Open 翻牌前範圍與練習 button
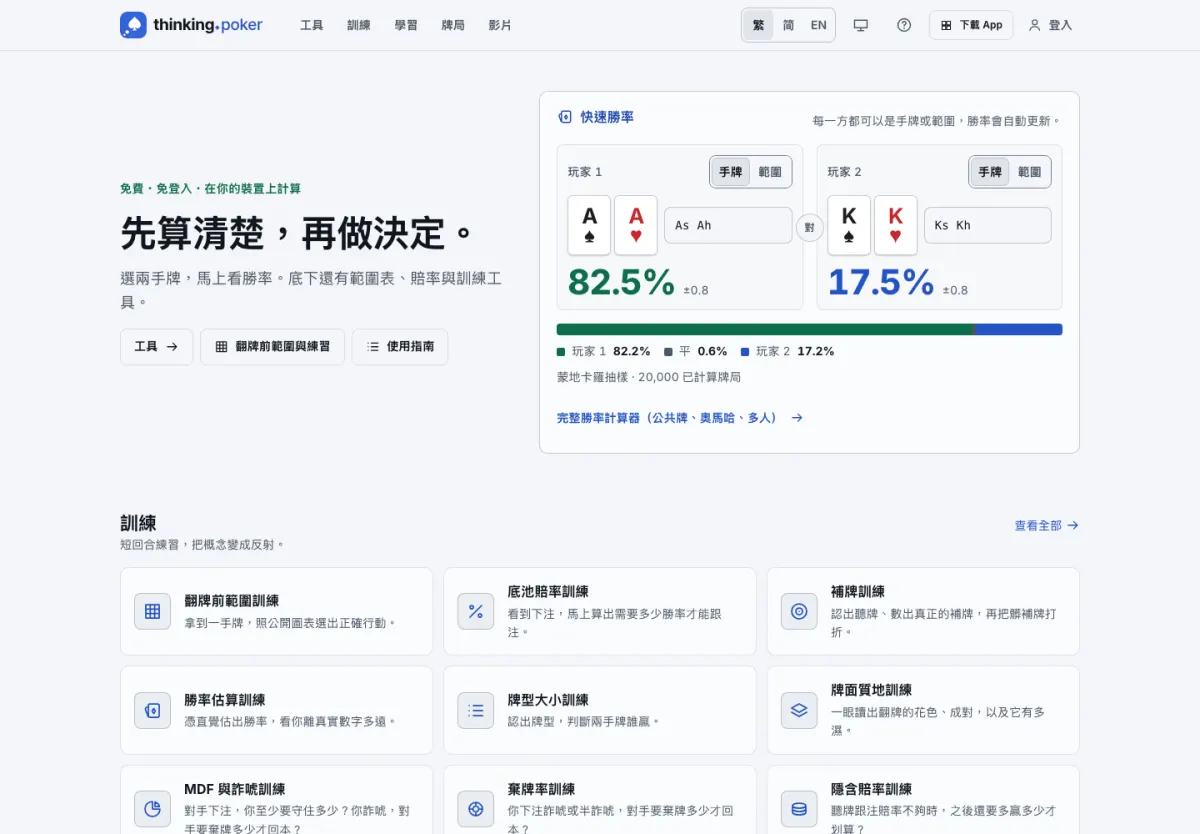 272,347
